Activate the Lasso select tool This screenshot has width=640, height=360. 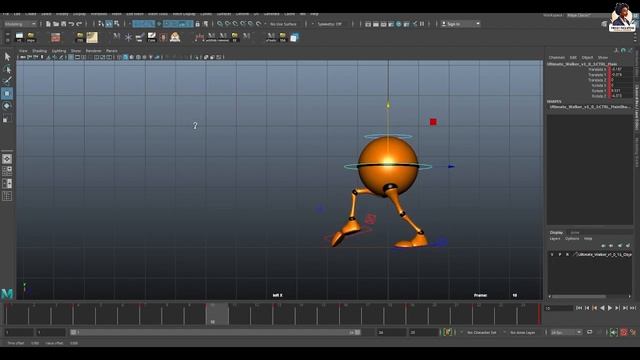7,69
